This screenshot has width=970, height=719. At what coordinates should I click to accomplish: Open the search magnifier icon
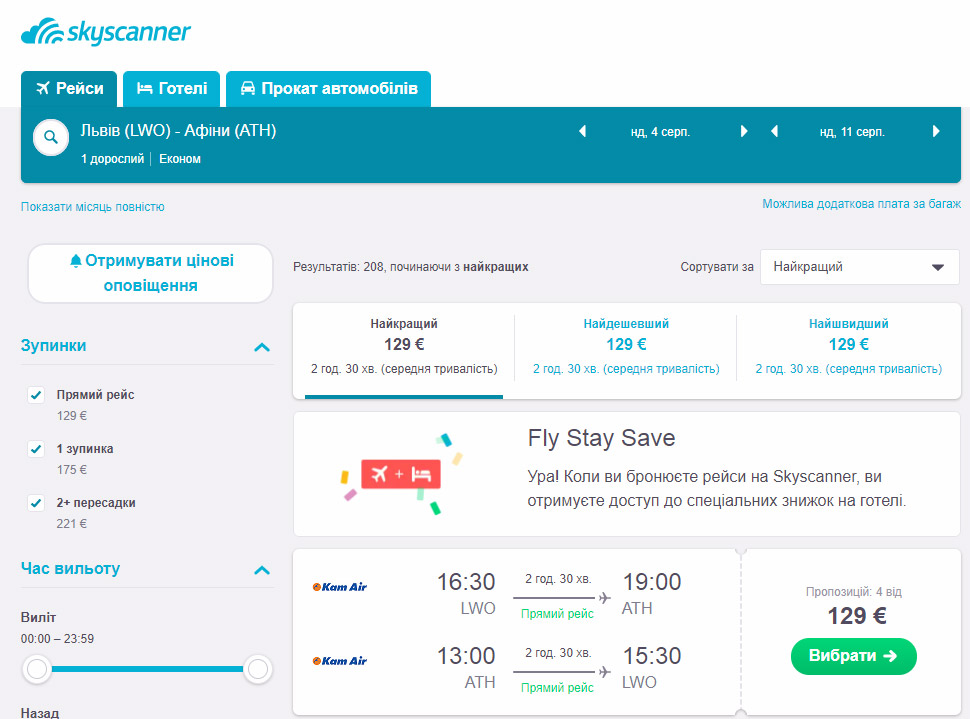click(x=51, y=137)
